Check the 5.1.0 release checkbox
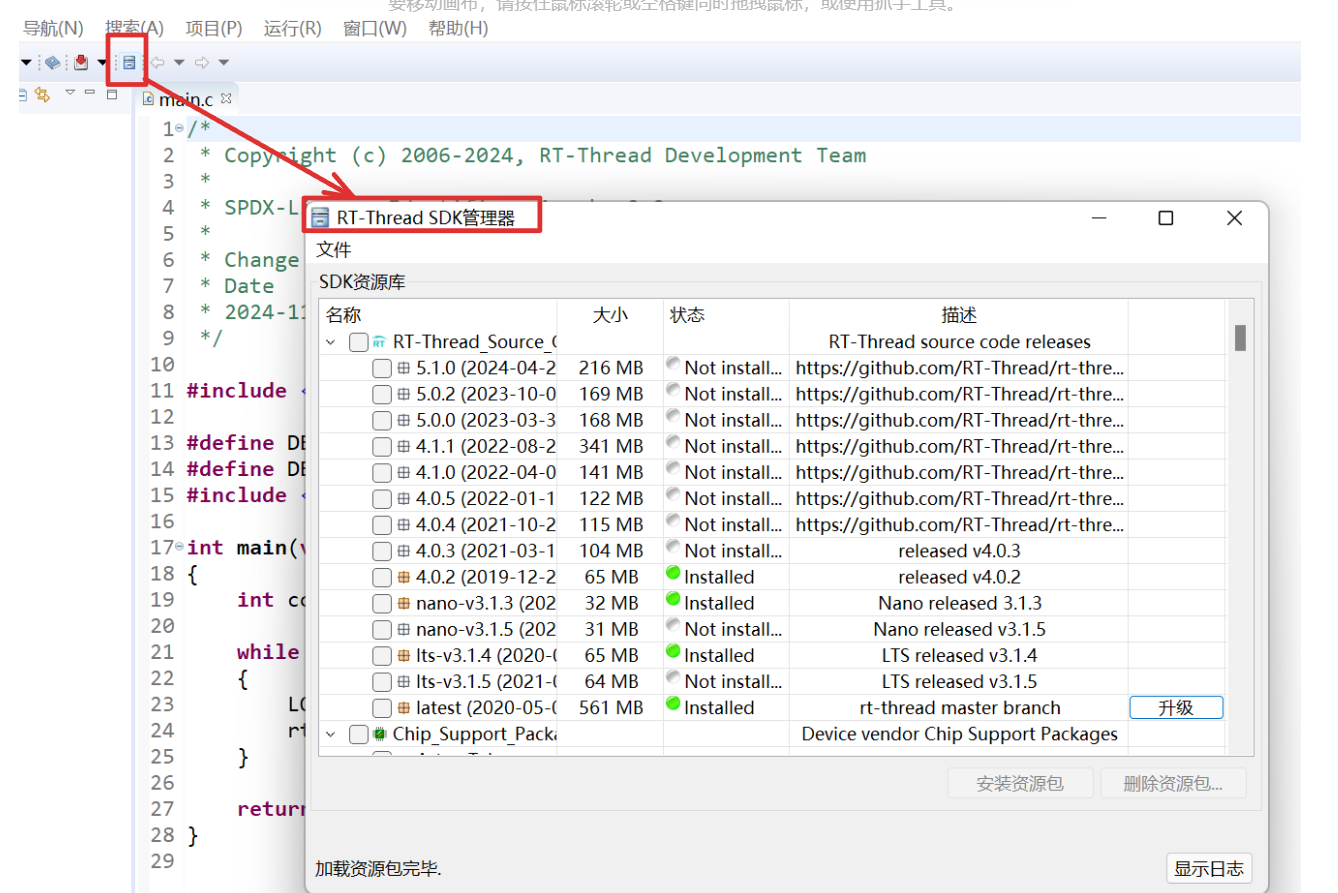The height and width of the screenshot is (893, 1338). (x=382, y=368)
